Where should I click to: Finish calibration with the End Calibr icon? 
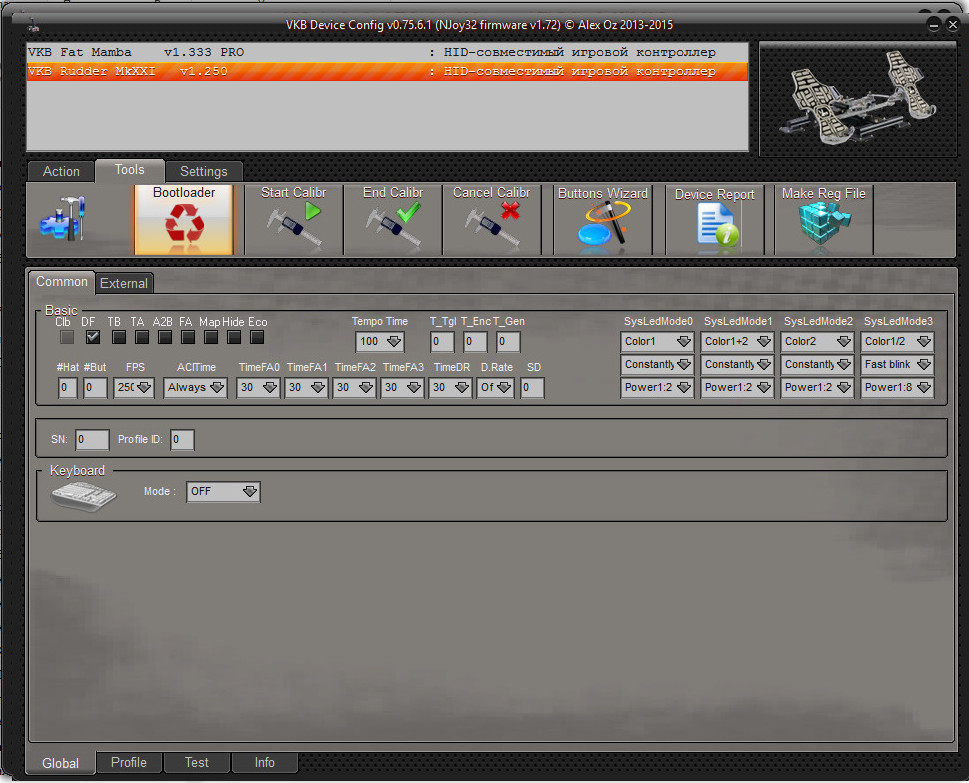(393, 220)
